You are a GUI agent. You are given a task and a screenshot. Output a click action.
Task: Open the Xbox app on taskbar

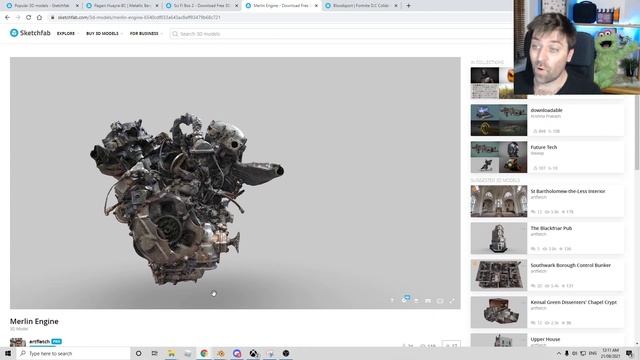[253, 353]
